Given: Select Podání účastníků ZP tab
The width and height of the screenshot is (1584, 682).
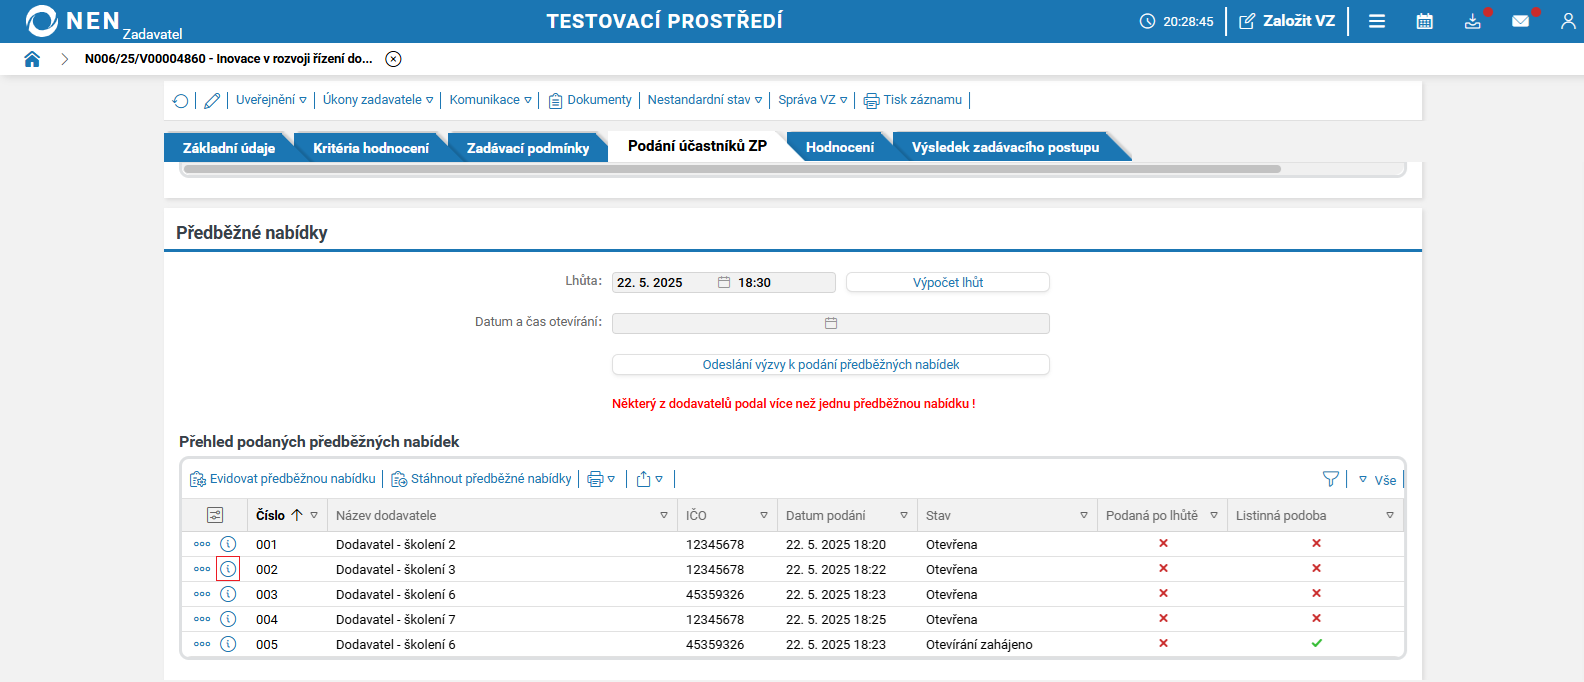Looking at the screenshot, I should [x=698, y=146].
